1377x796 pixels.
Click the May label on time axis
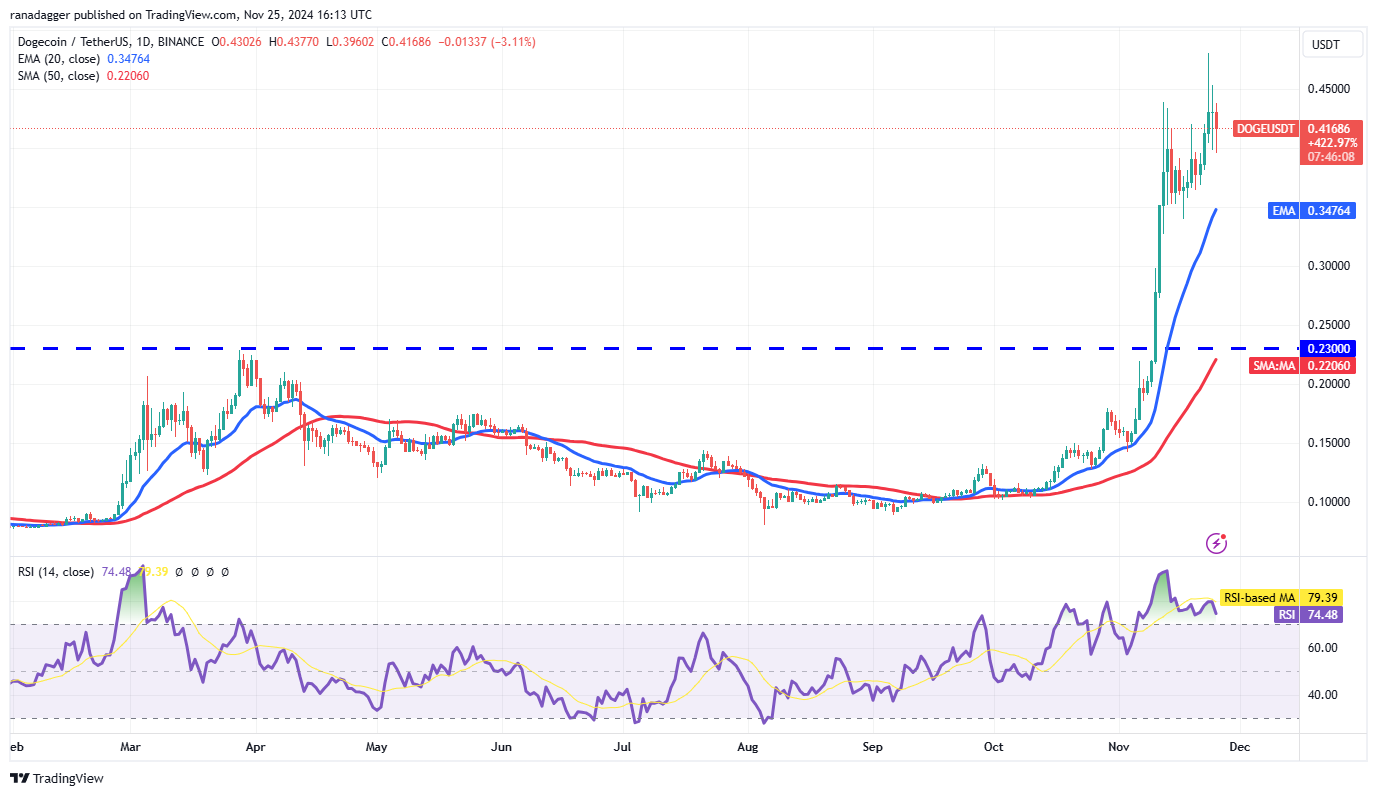[376, 747]
